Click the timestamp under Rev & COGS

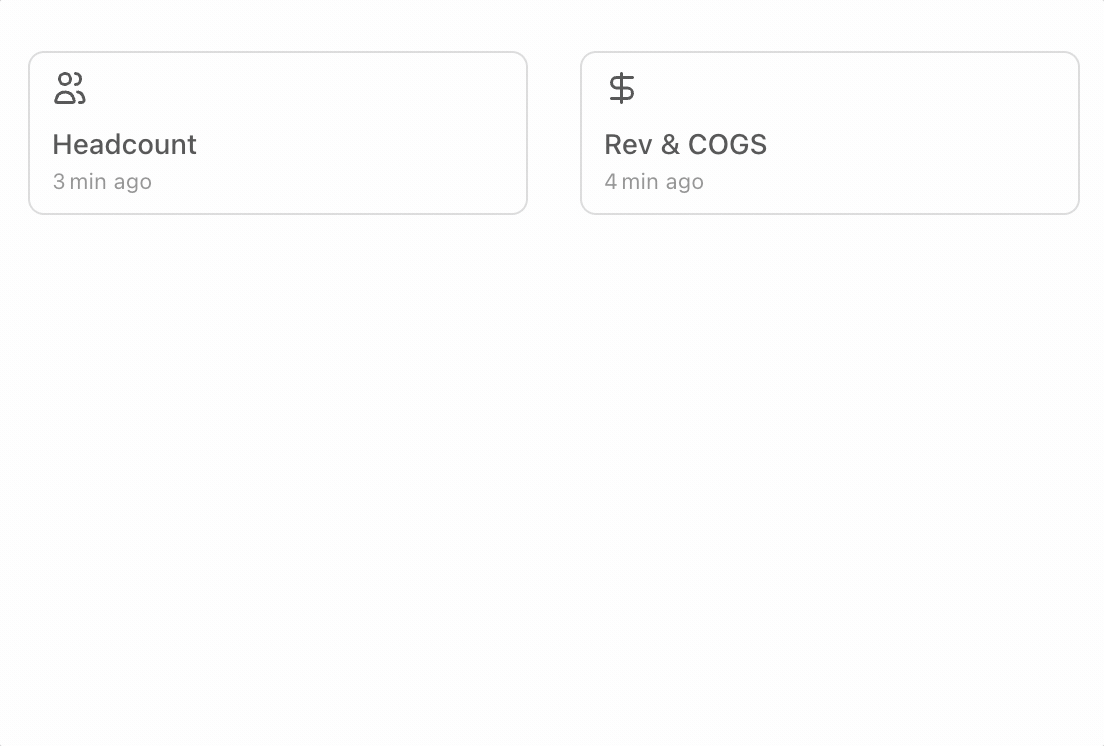tap(654, 182)
